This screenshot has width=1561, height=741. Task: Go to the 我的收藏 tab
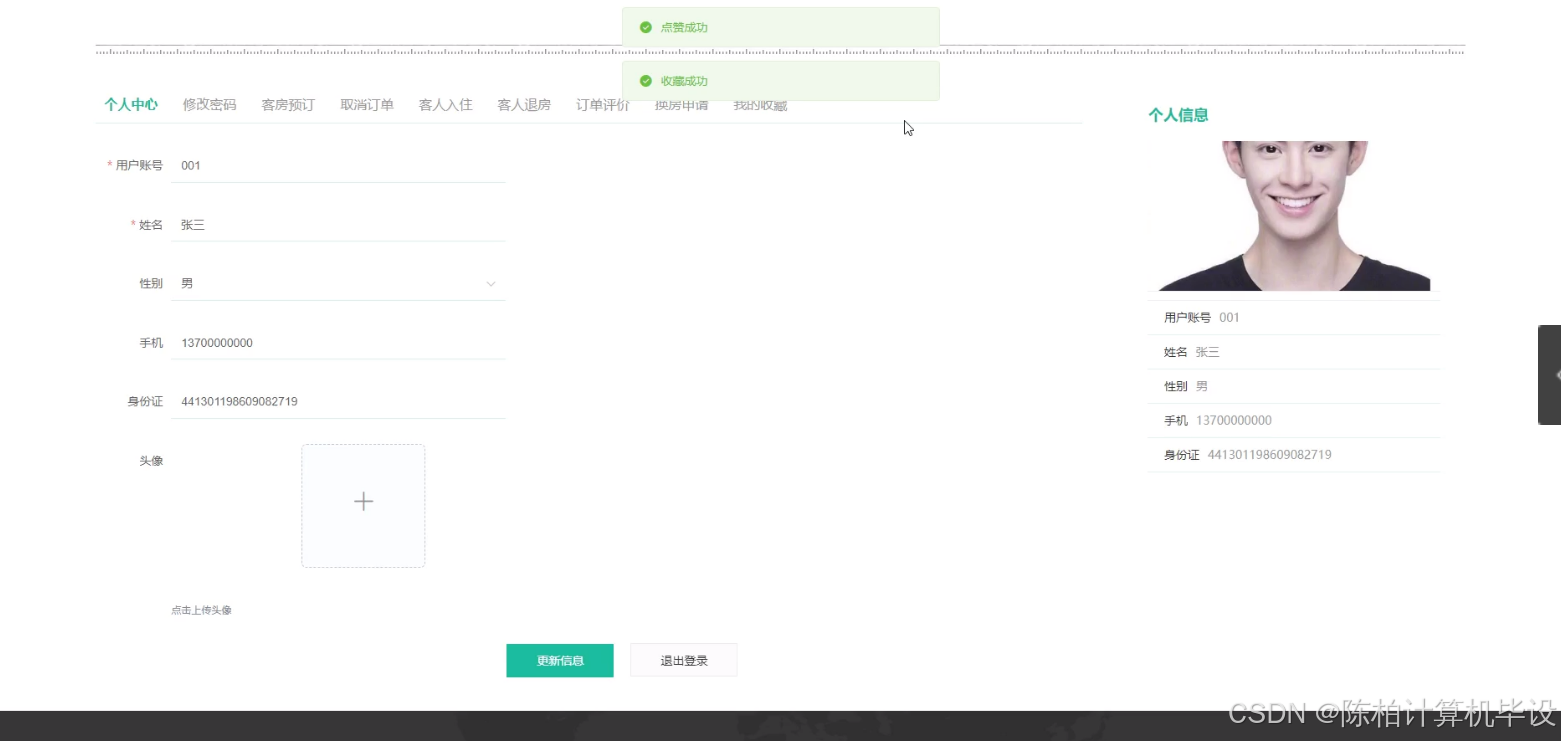(x=760, y=104)
